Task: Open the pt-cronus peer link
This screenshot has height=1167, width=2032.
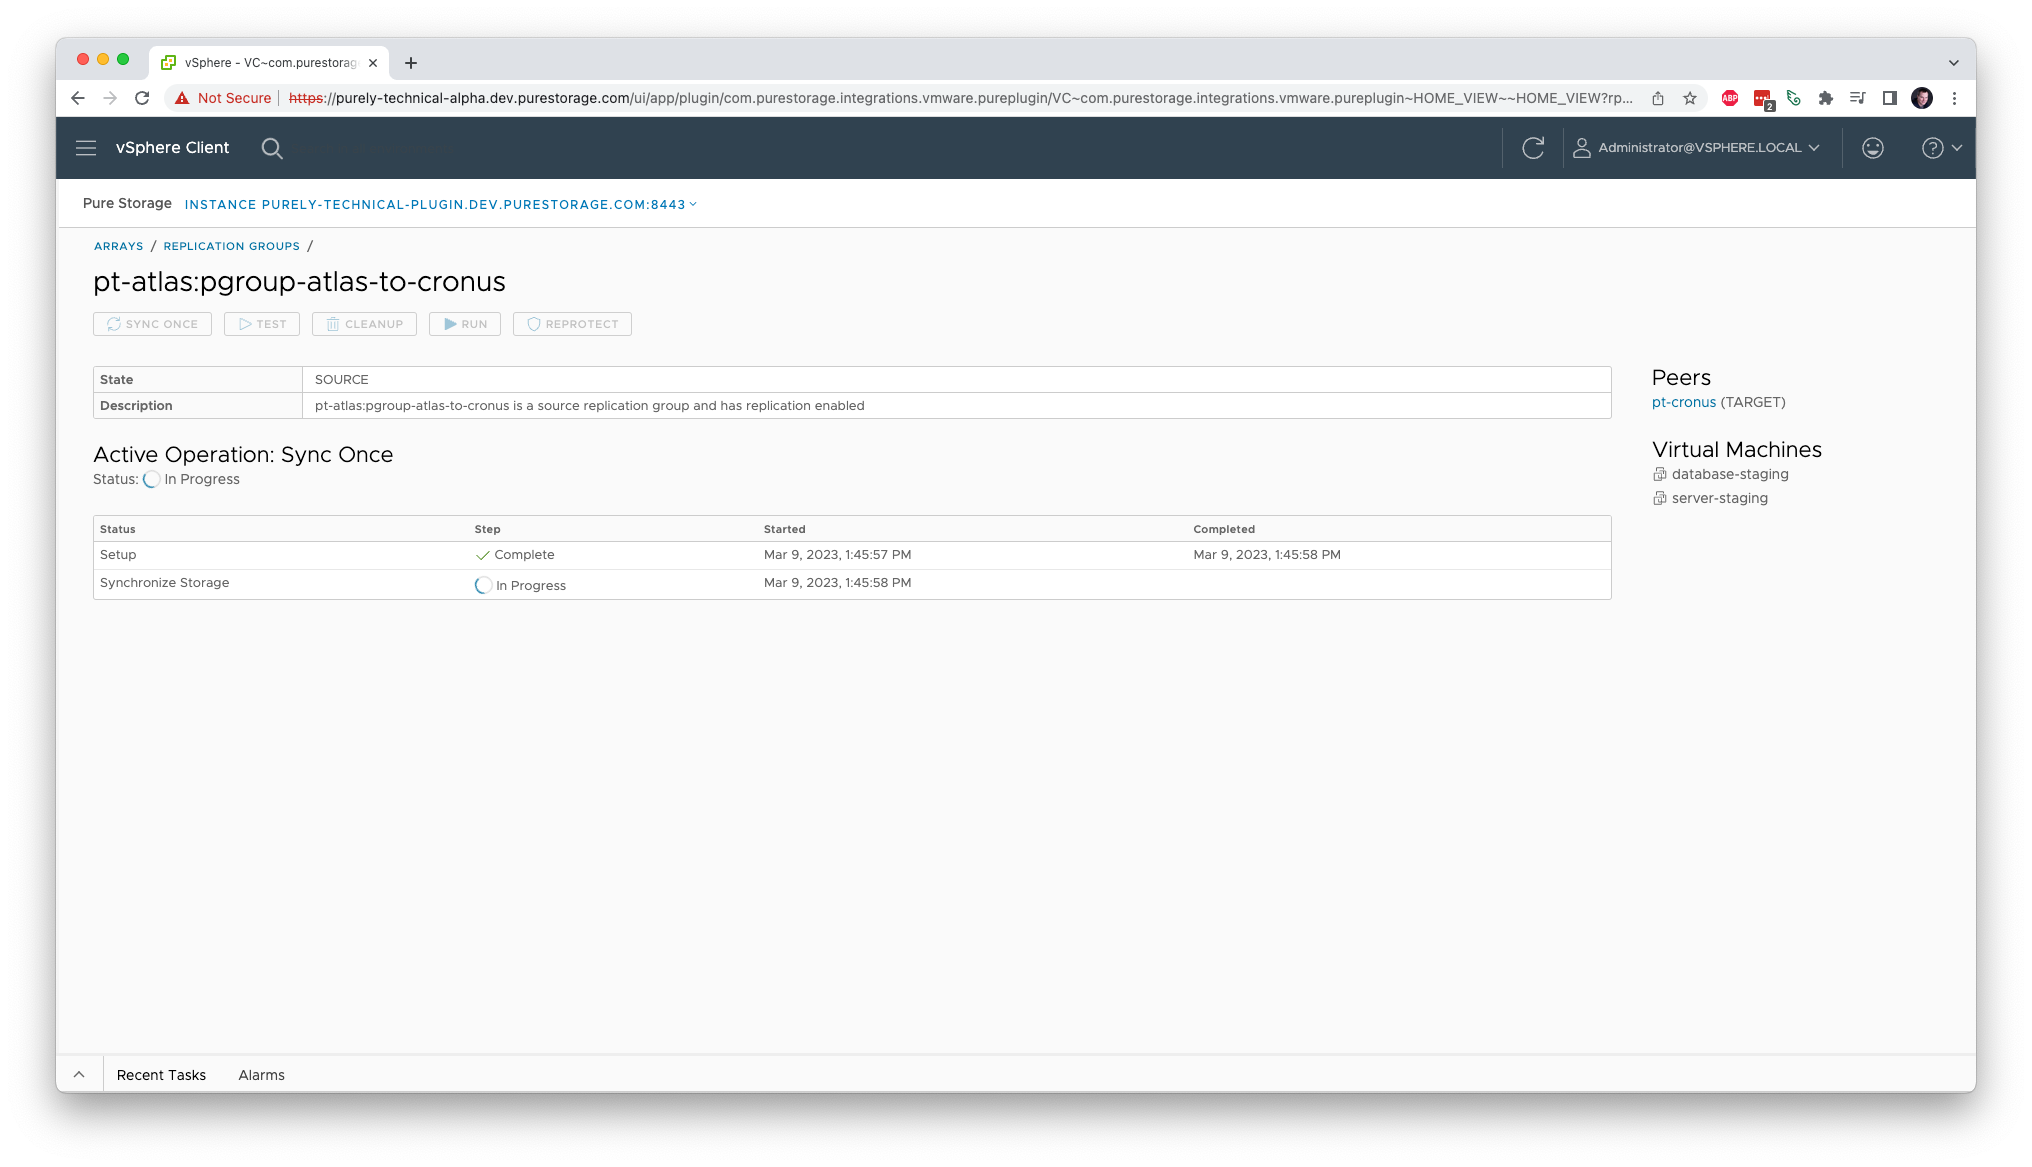Action: coord(1684,402)
